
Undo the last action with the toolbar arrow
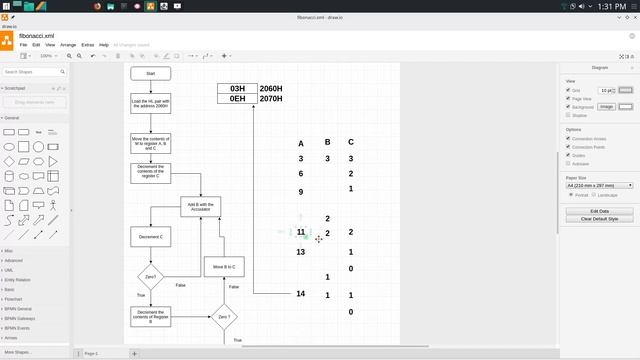pyautogui.click(x=93, y=56)
